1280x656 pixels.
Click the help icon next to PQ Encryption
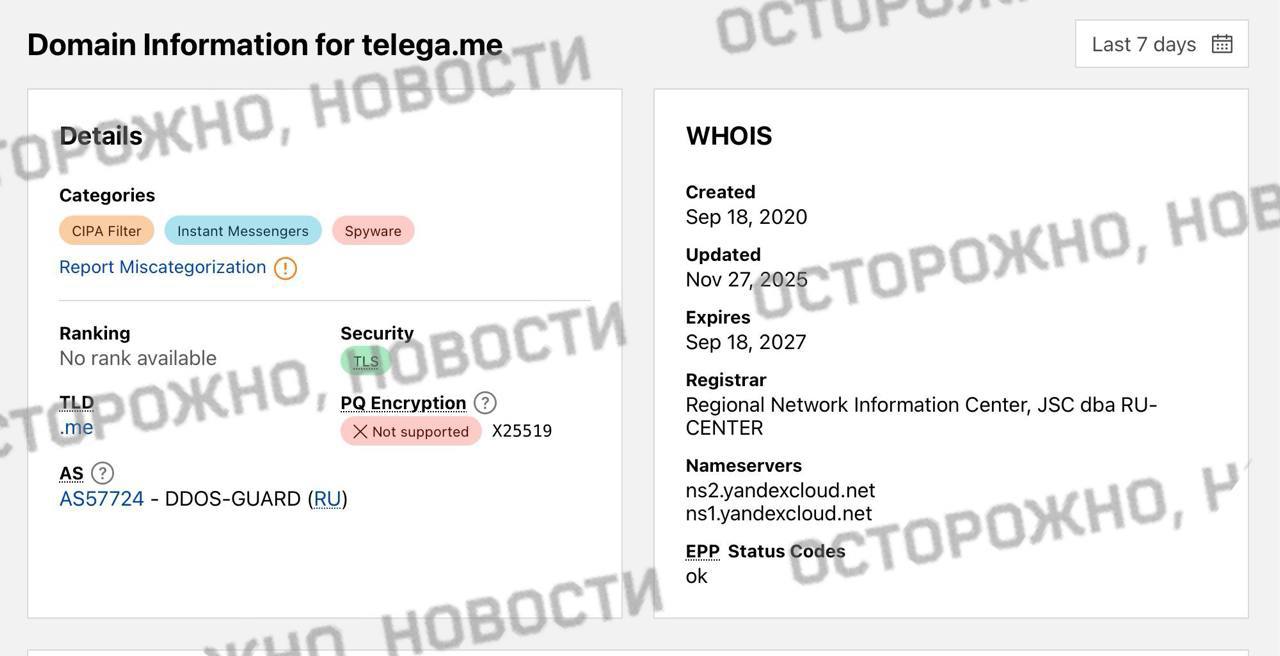(x=485, y=403)
